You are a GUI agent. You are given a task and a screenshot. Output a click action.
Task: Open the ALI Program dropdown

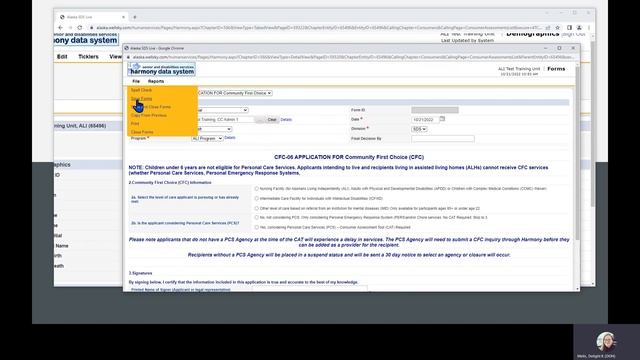(207, 139)
